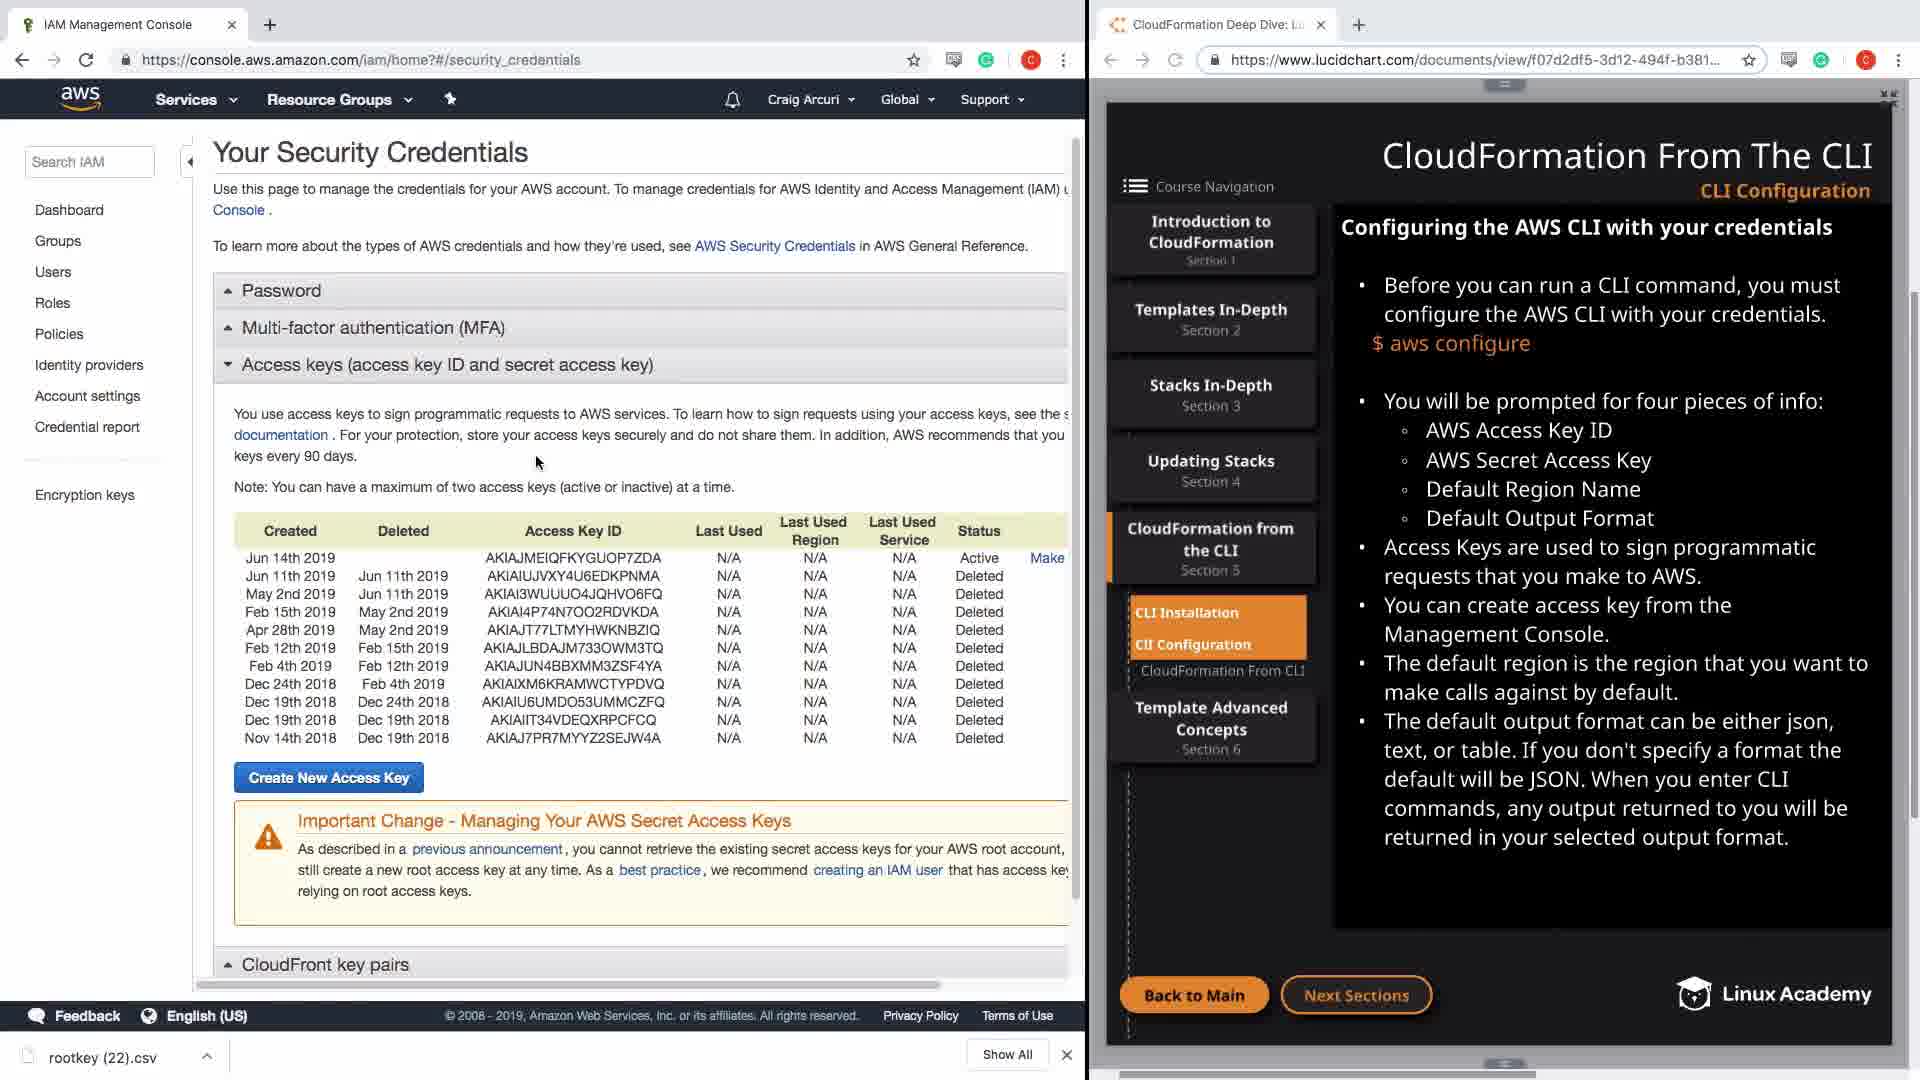The height and width of the screenshot is (1080, 1920).
Task: Open the Global region dropdown
Action: [907, 100]
